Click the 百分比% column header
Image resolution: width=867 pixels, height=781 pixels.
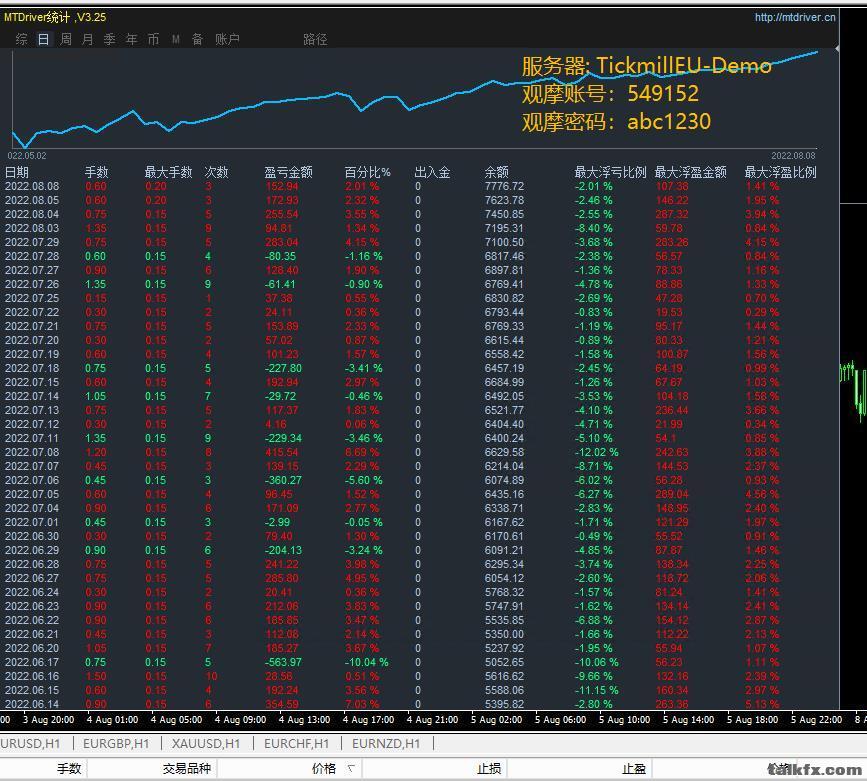pos(368,172)
